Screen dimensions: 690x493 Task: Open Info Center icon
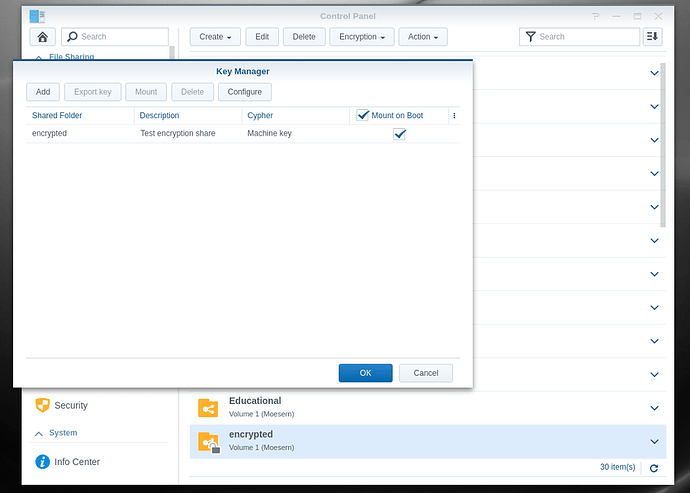42,462
